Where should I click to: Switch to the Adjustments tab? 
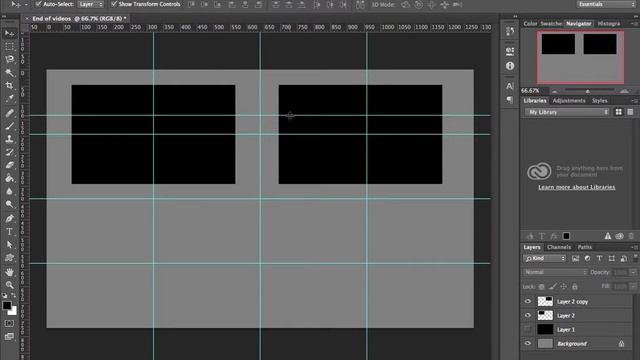tap(569, 100)
